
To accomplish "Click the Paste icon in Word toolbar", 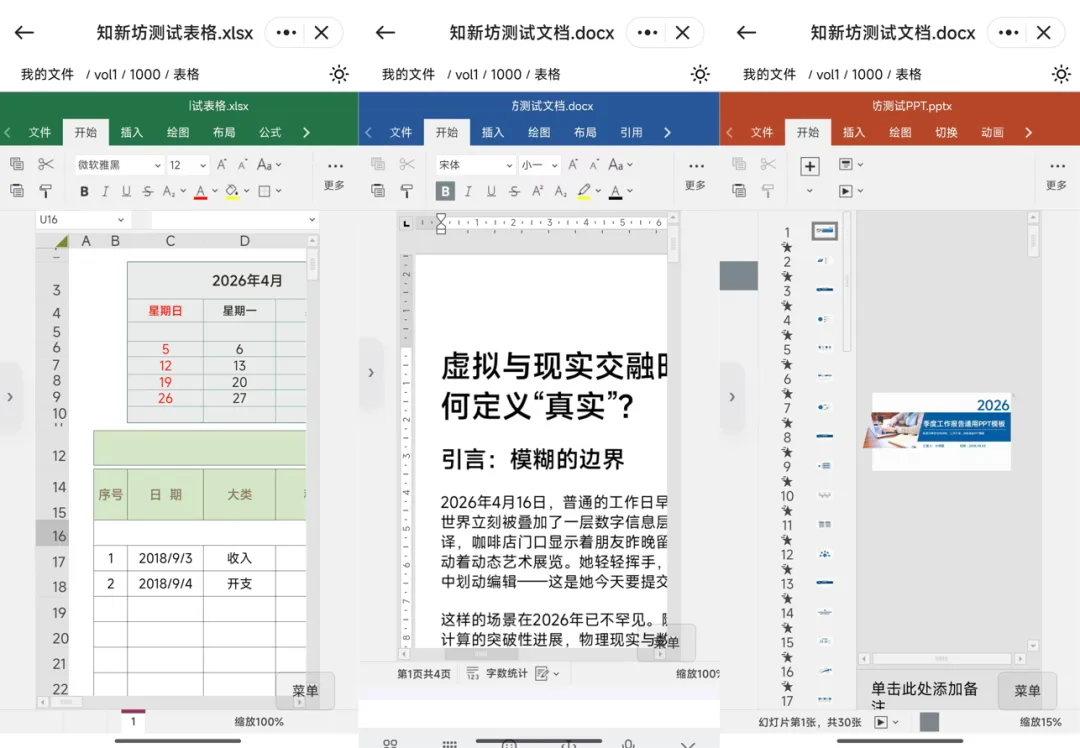I will [378, 191].
